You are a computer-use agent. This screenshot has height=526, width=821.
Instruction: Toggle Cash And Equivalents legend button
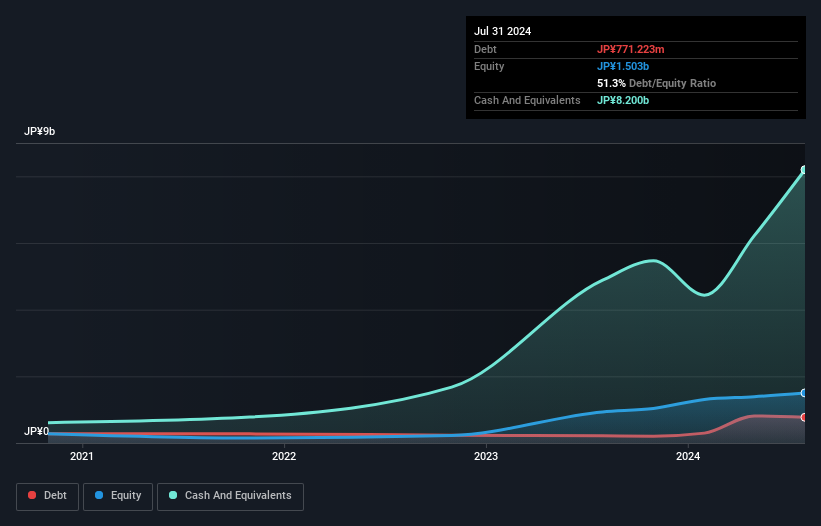pyautogui.click(x=230, y=496)
